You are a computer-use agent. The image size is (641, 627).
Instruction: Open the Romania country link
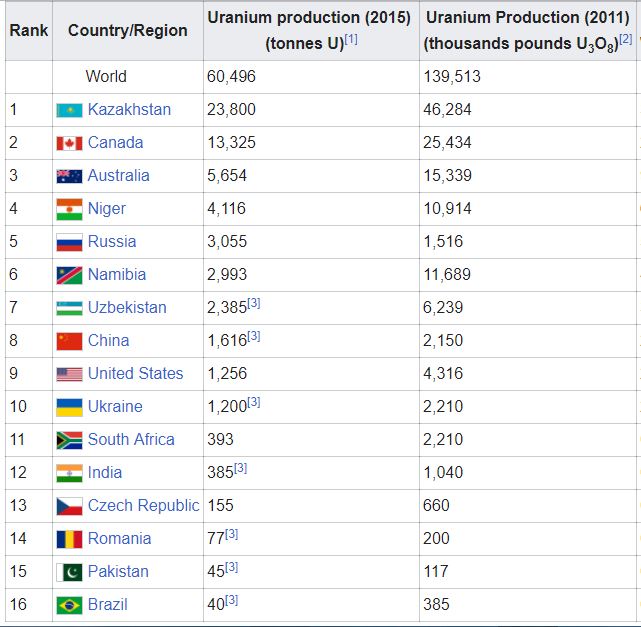pyautogui.click(x=119, y=538)
